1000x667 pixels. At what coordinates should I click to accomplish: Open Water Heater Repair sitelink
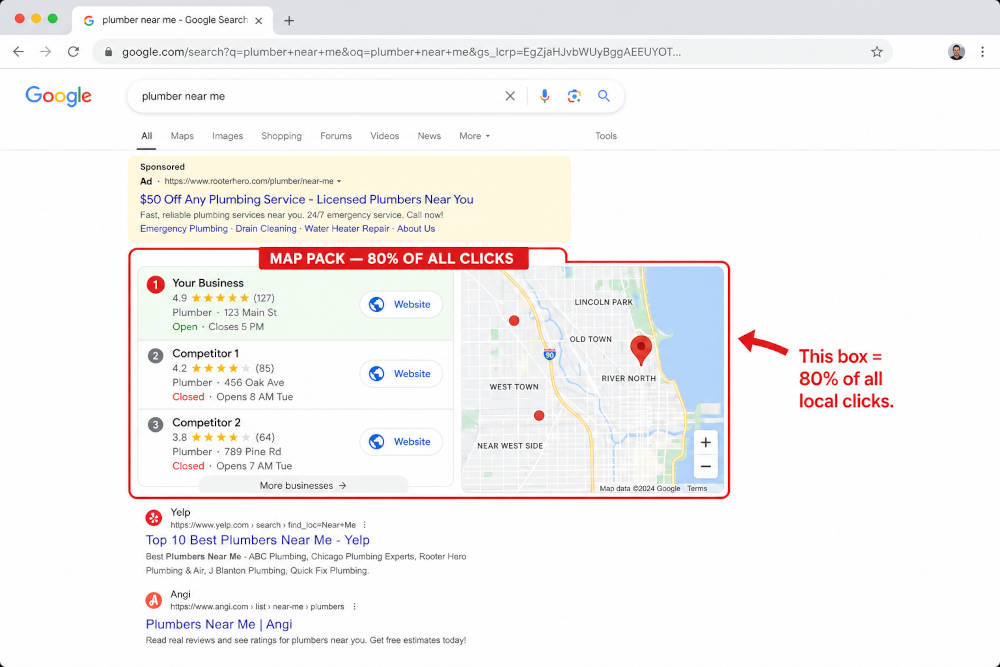(x=347, y=228)
